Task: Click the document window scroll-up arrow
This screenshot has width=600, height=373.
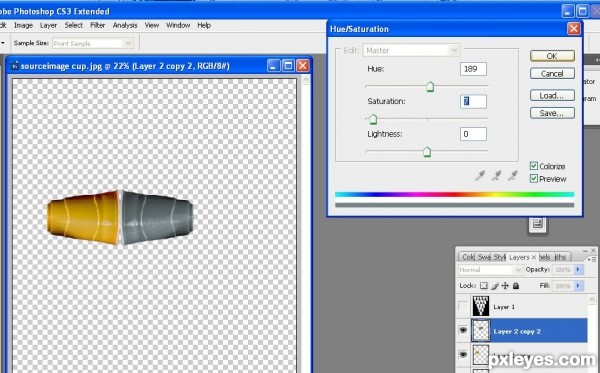Action: 305,80
